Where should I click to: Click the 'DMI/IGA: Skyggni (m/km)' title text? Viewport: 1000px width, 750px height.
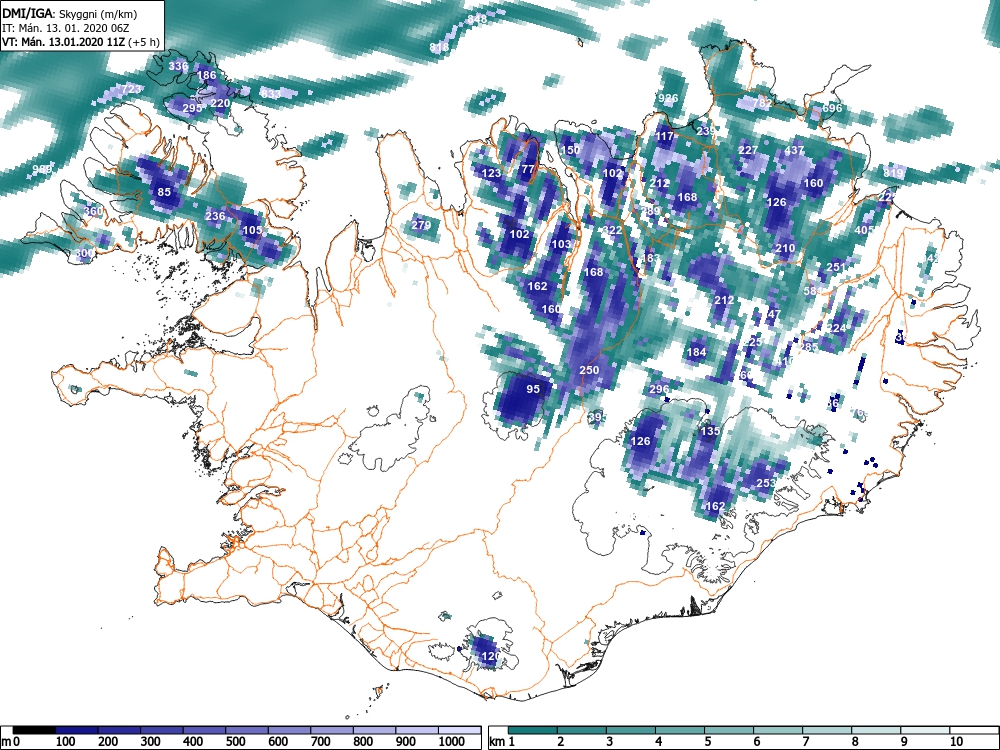tap(70, 13)
